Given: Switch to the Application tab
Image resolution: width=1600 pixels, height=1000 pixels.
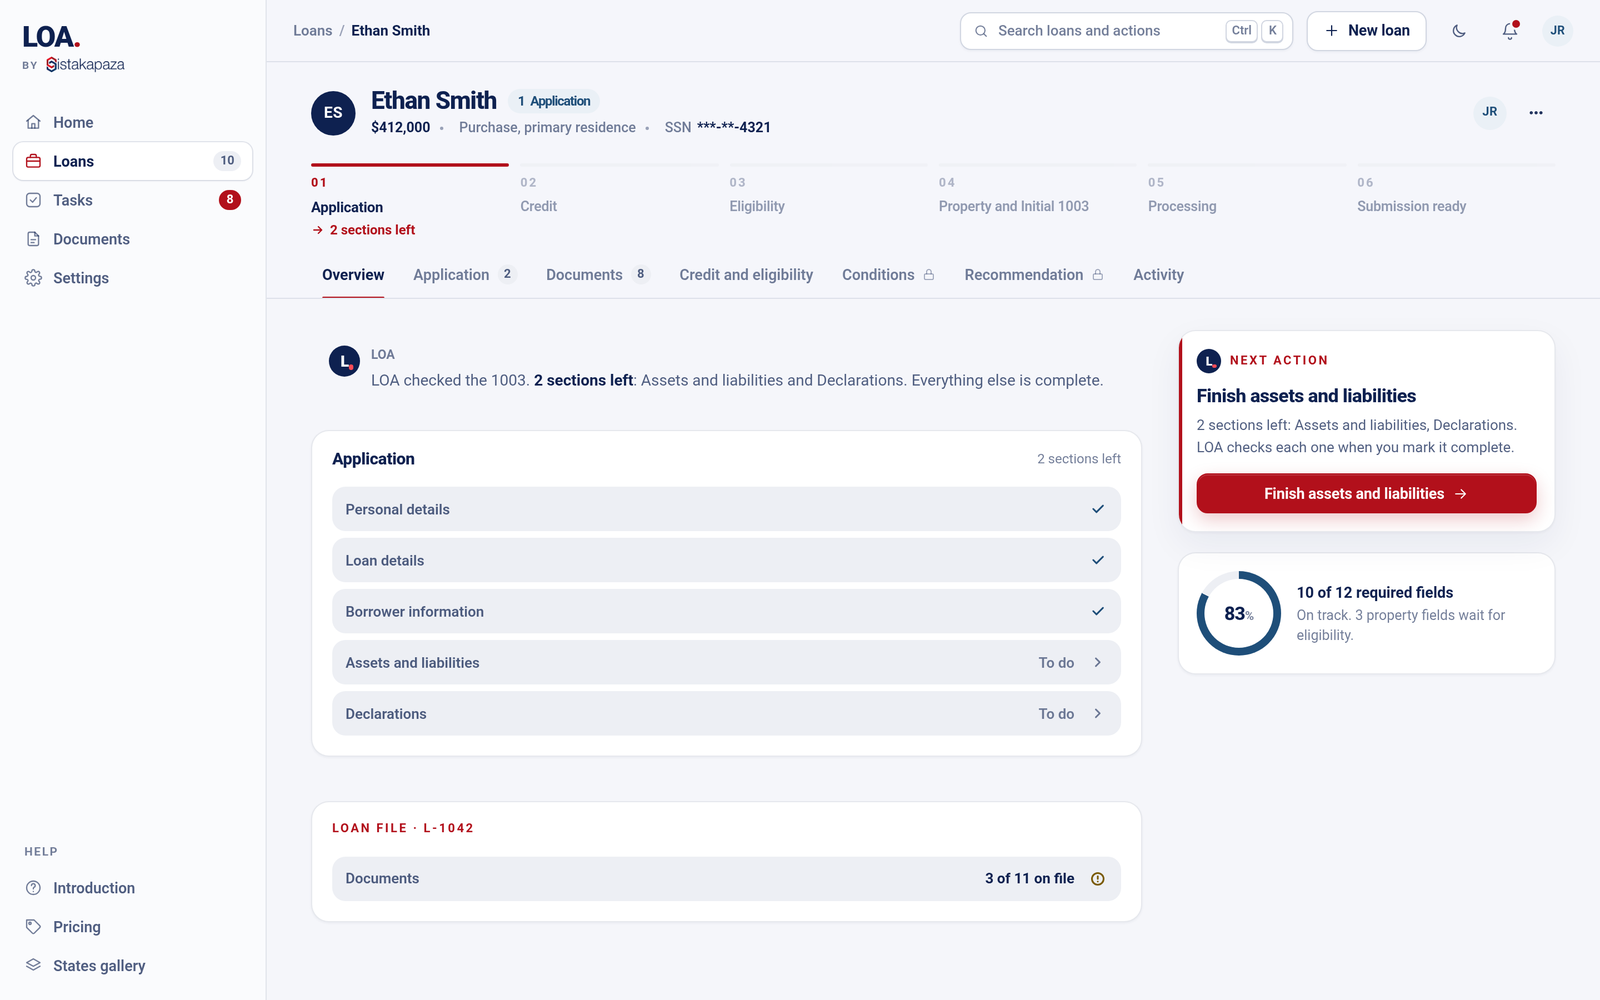Looking at the screenshot, I should [x=465, y=275].
